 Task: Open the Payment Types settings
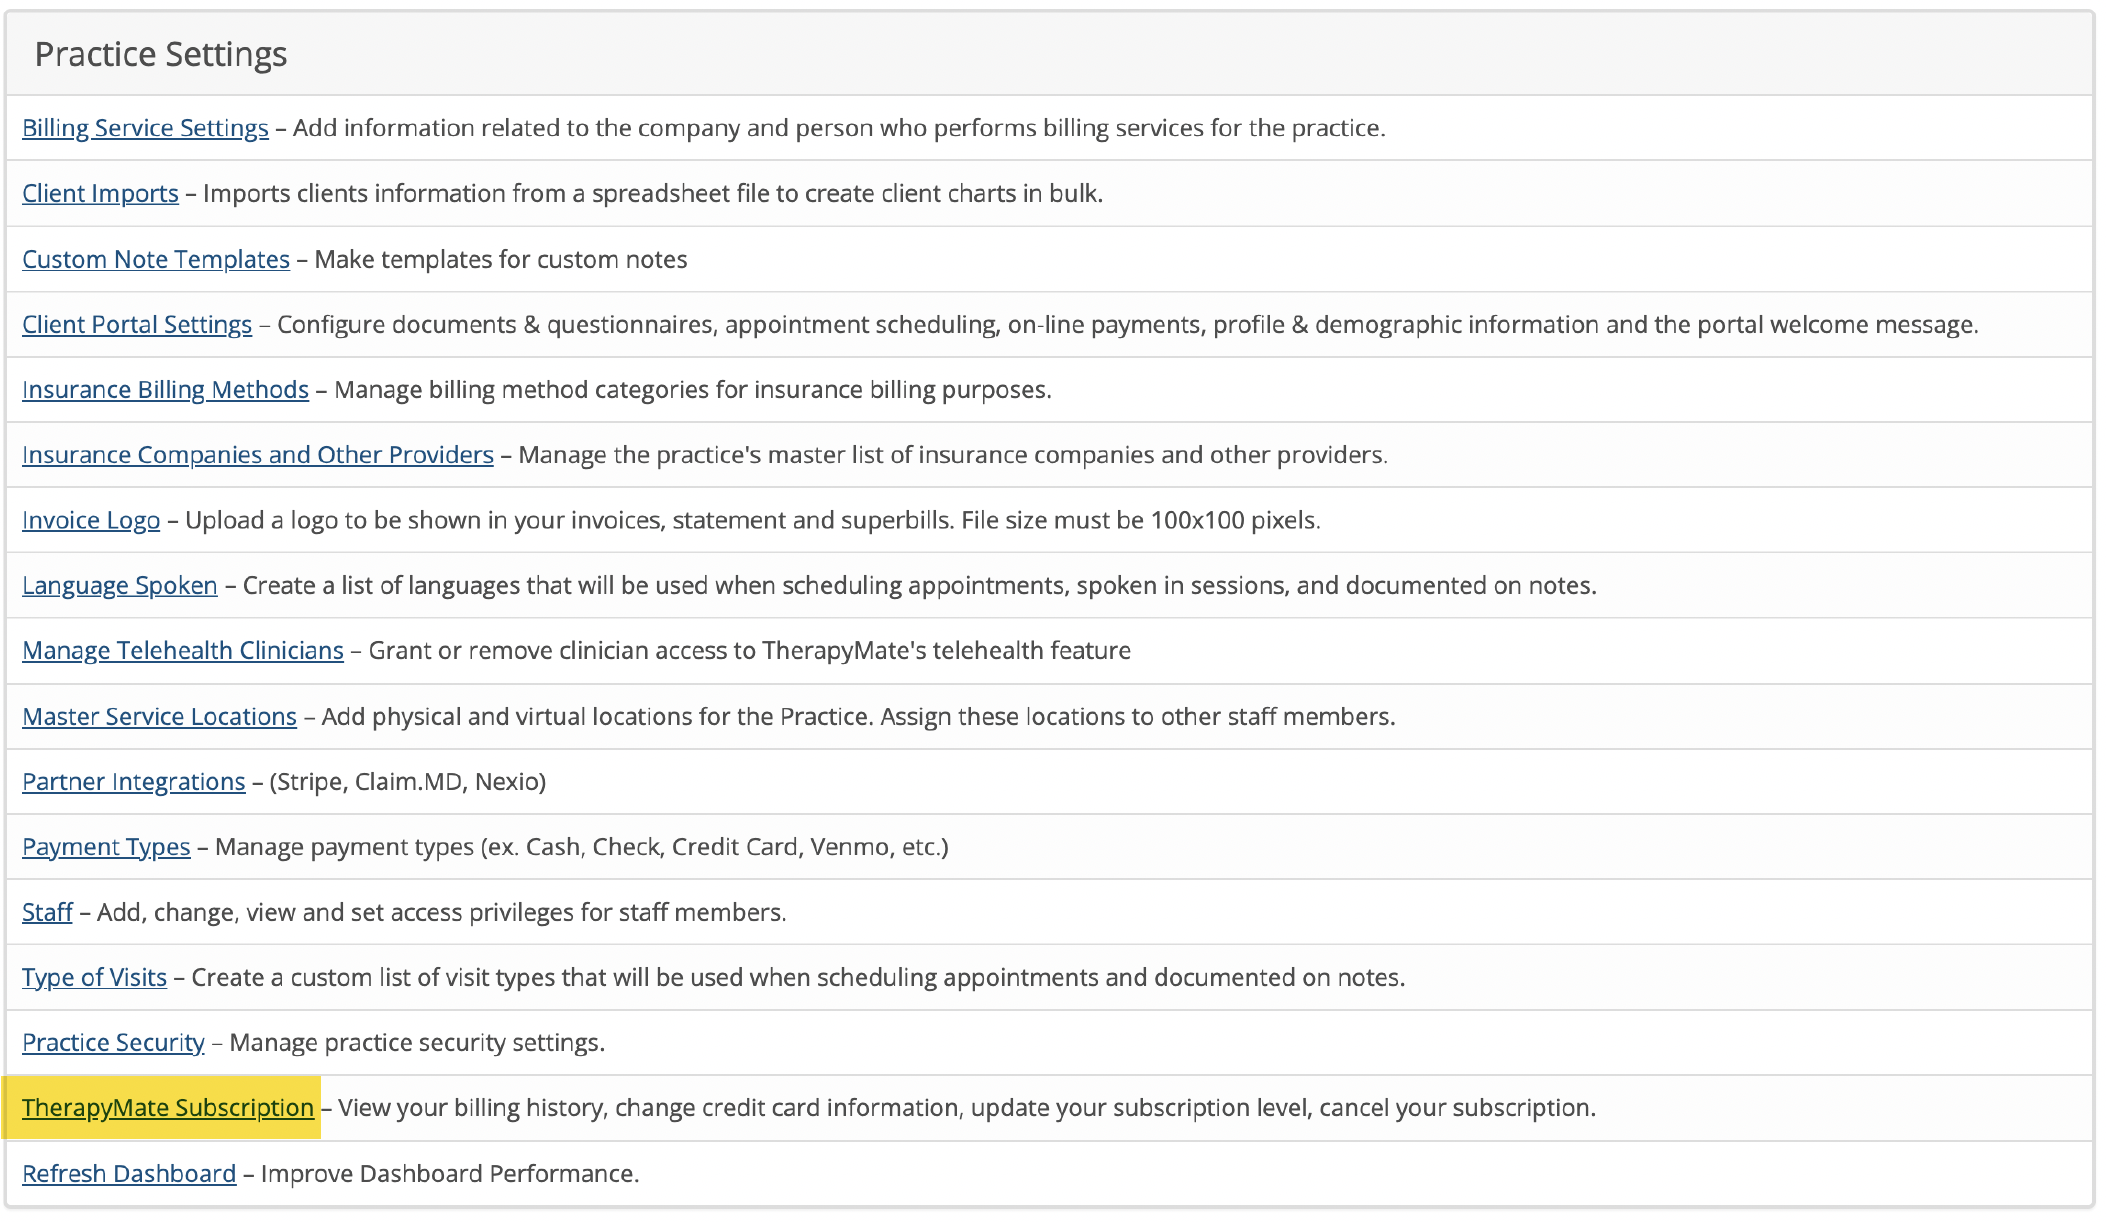(106, 846)
